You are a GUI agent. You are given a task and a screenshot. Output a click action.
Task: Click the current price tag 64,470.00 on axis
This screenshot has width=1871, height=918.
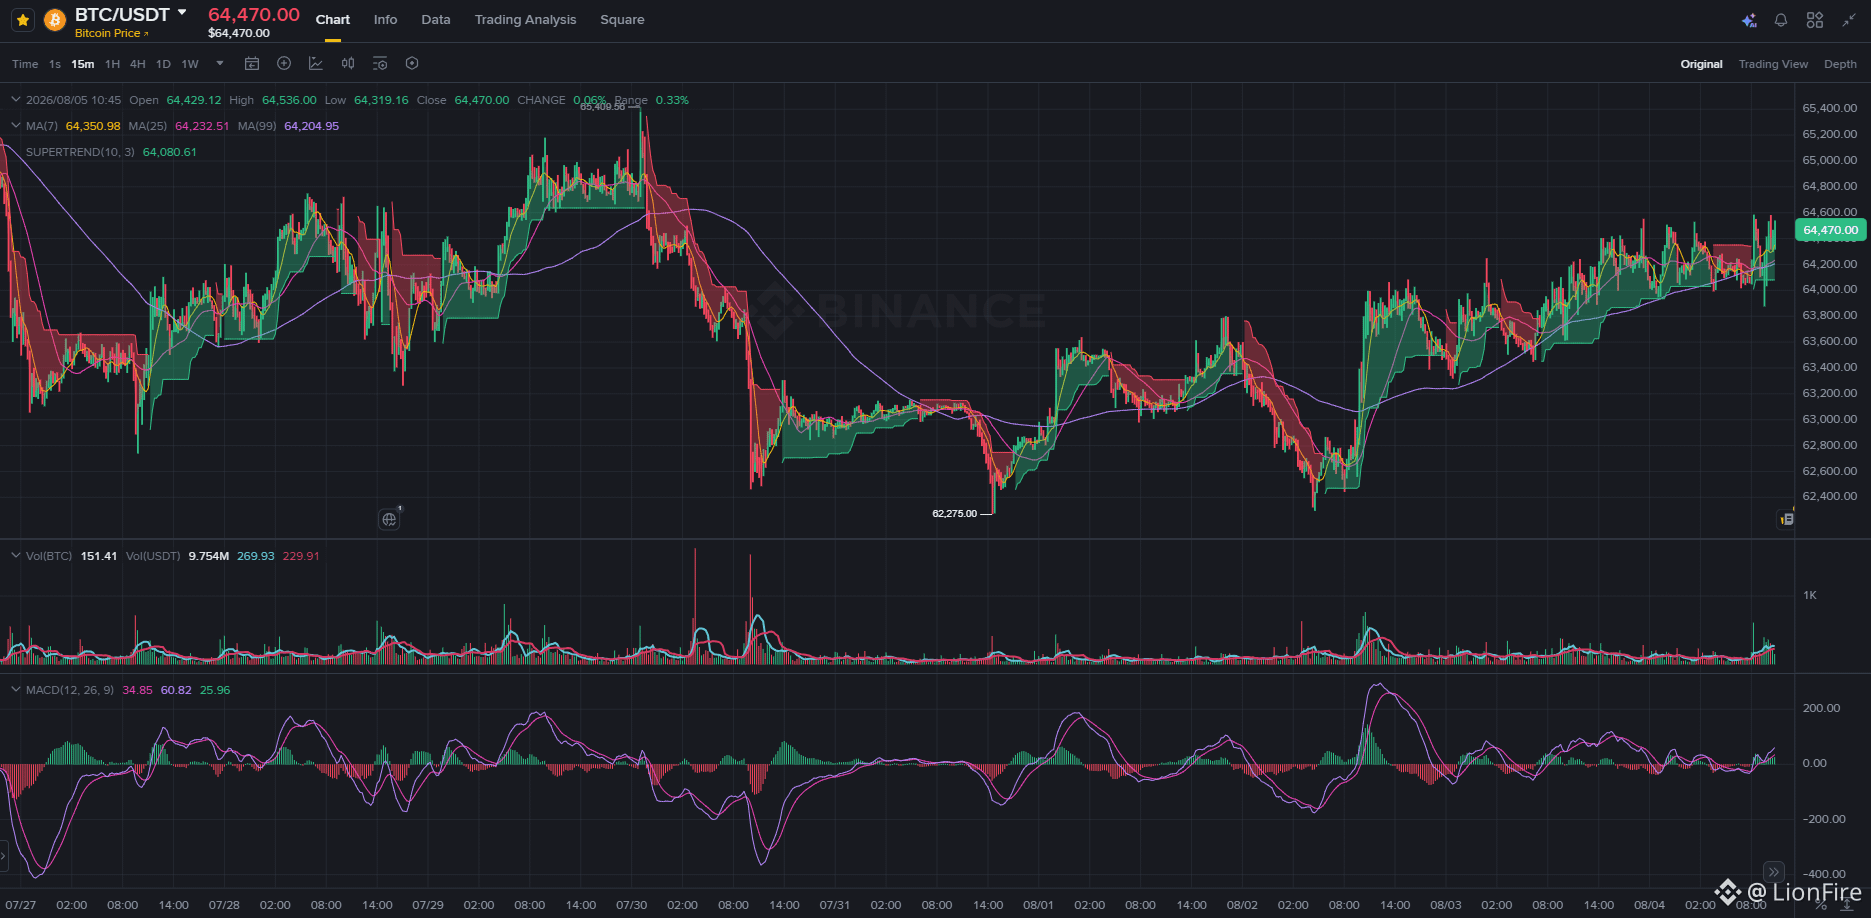[x=1831, y=230]
